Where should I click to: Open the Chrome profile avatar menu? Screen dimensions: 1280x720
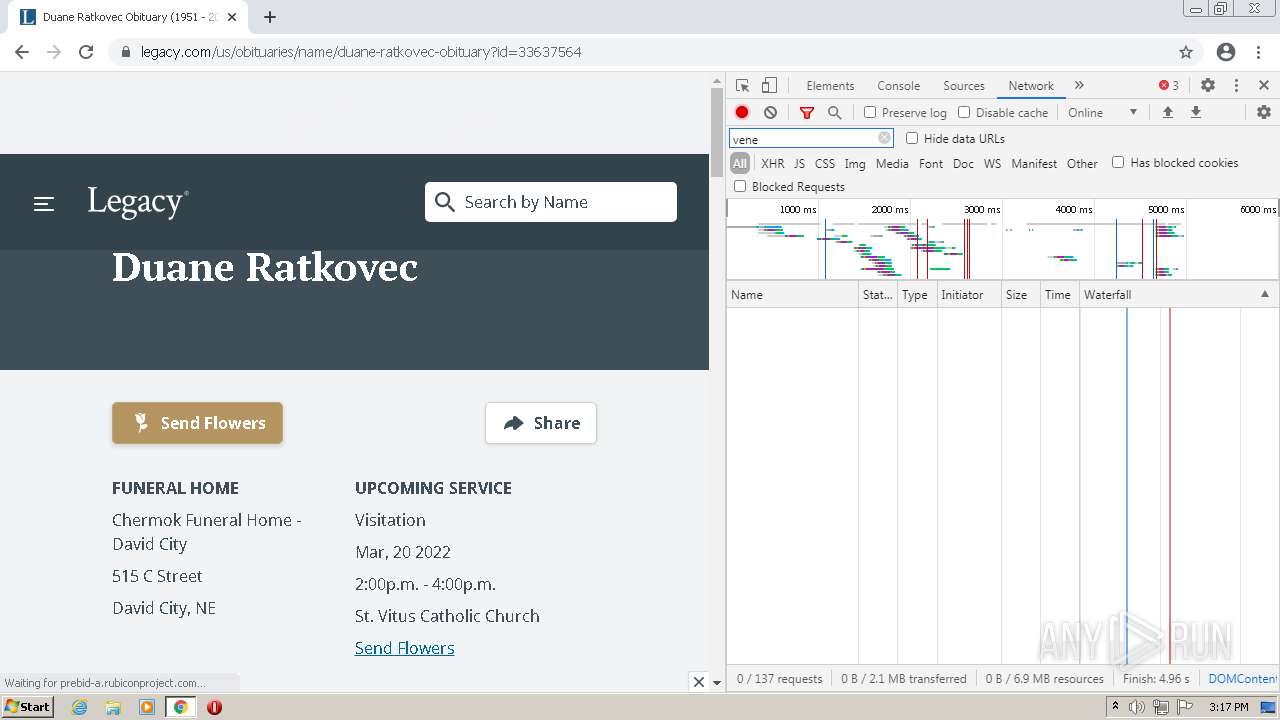point(1226,52)
